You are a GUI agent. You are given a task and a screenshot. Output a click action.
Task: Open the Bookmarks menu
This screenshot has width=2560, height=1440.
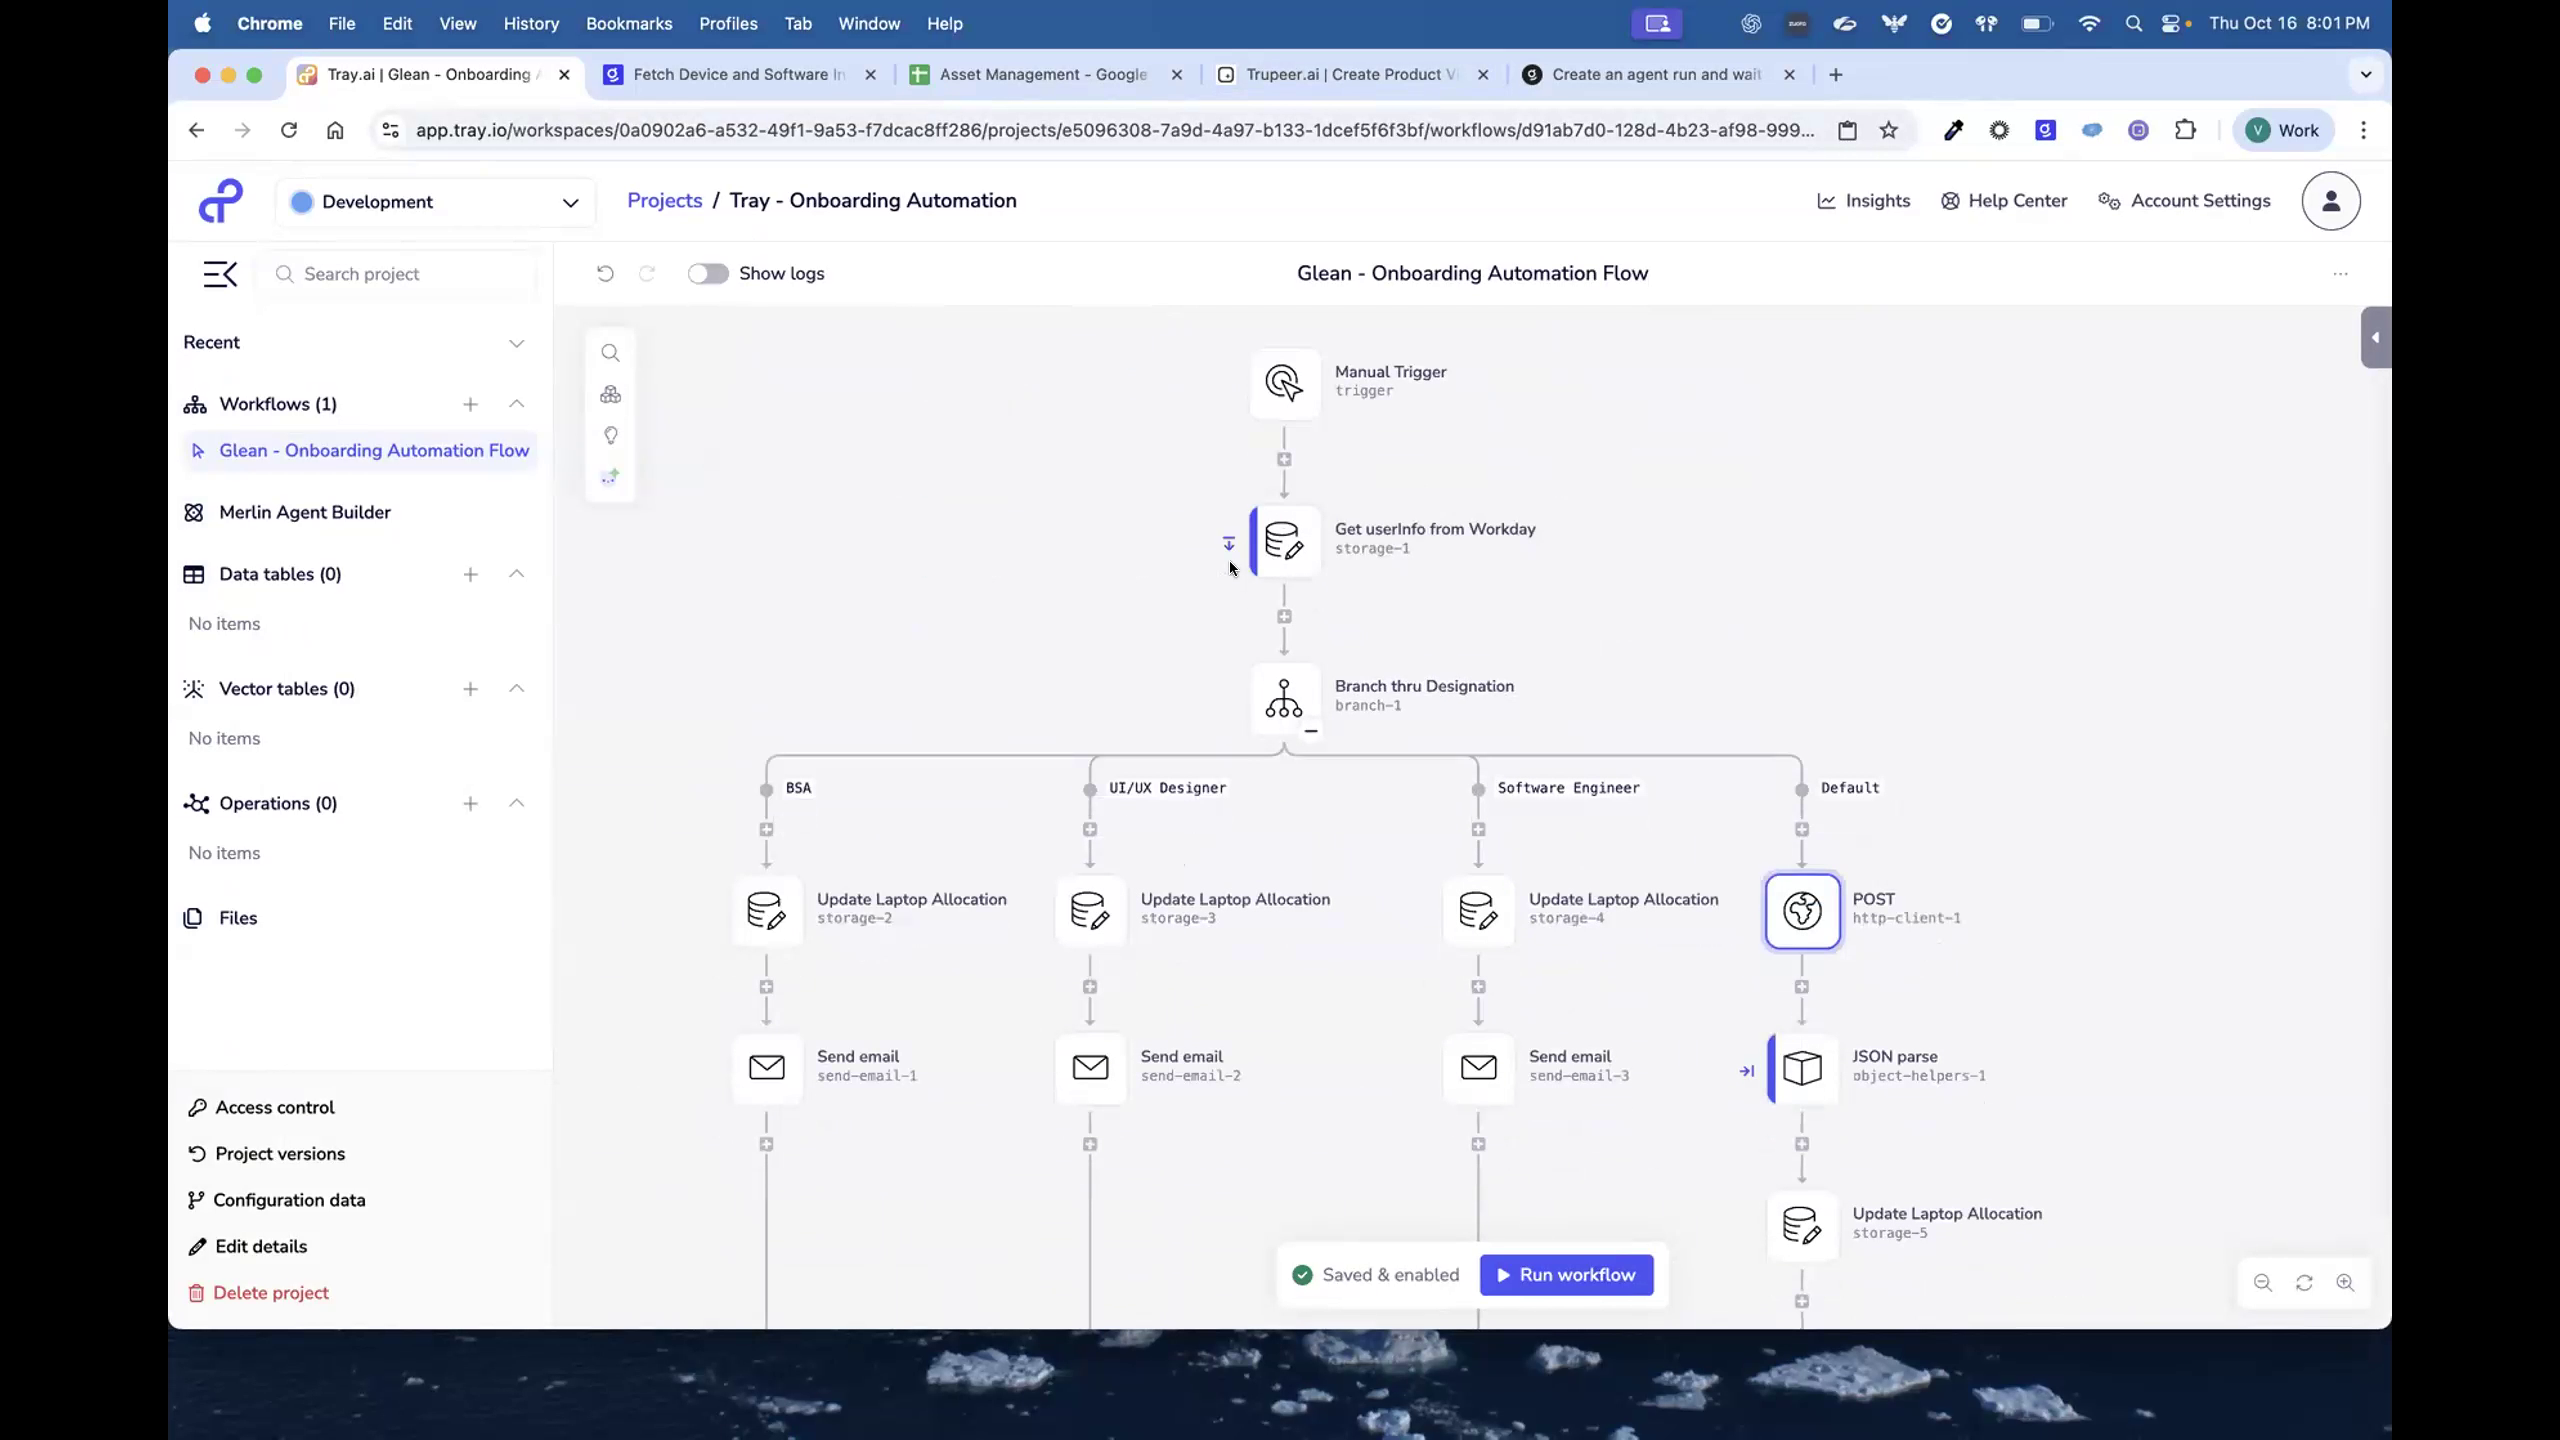click(x=629, y=23)
